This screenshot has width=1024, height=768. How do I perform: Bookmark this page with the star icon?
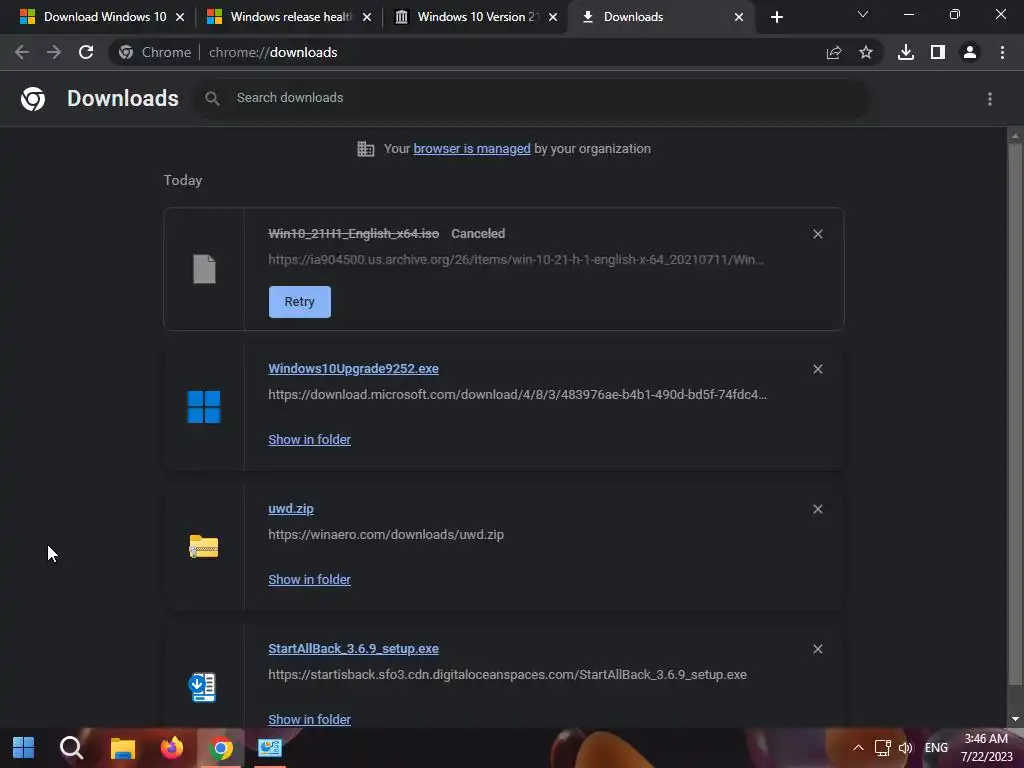(866, 52)
